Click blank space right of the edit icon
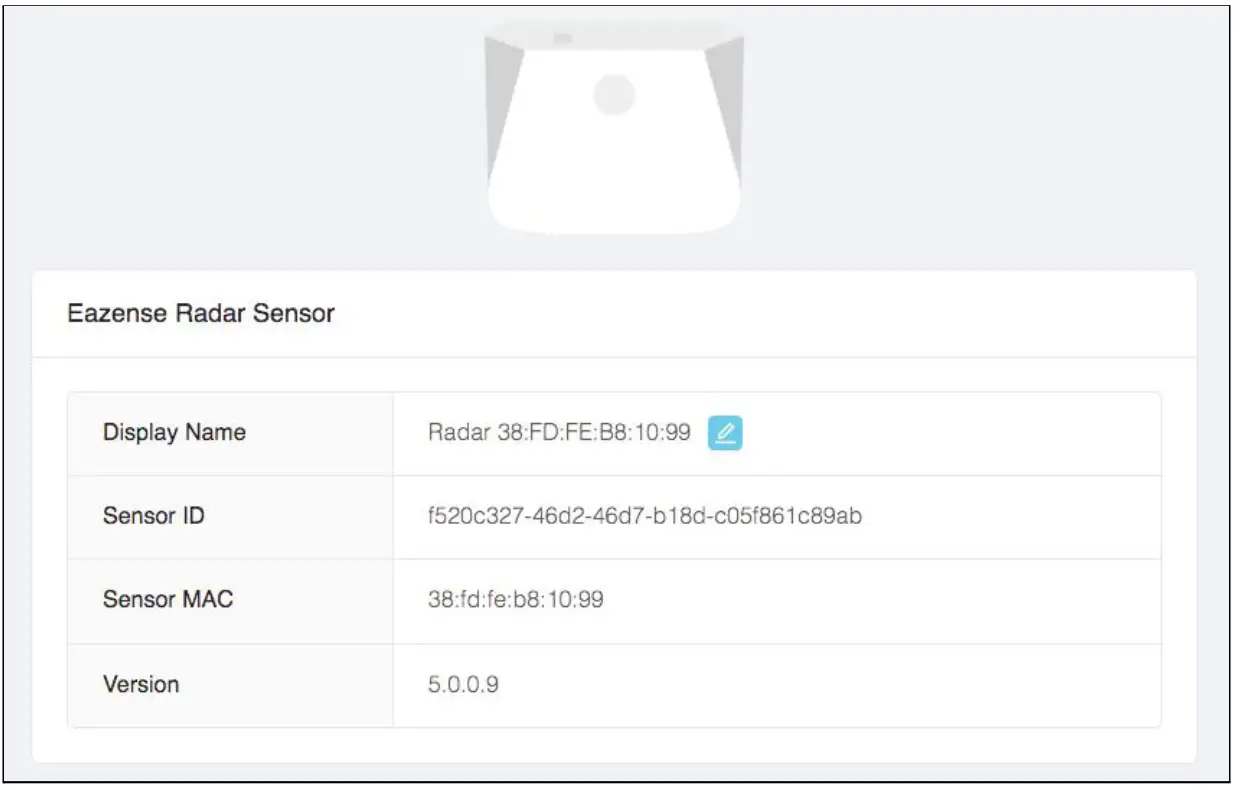 950,433
